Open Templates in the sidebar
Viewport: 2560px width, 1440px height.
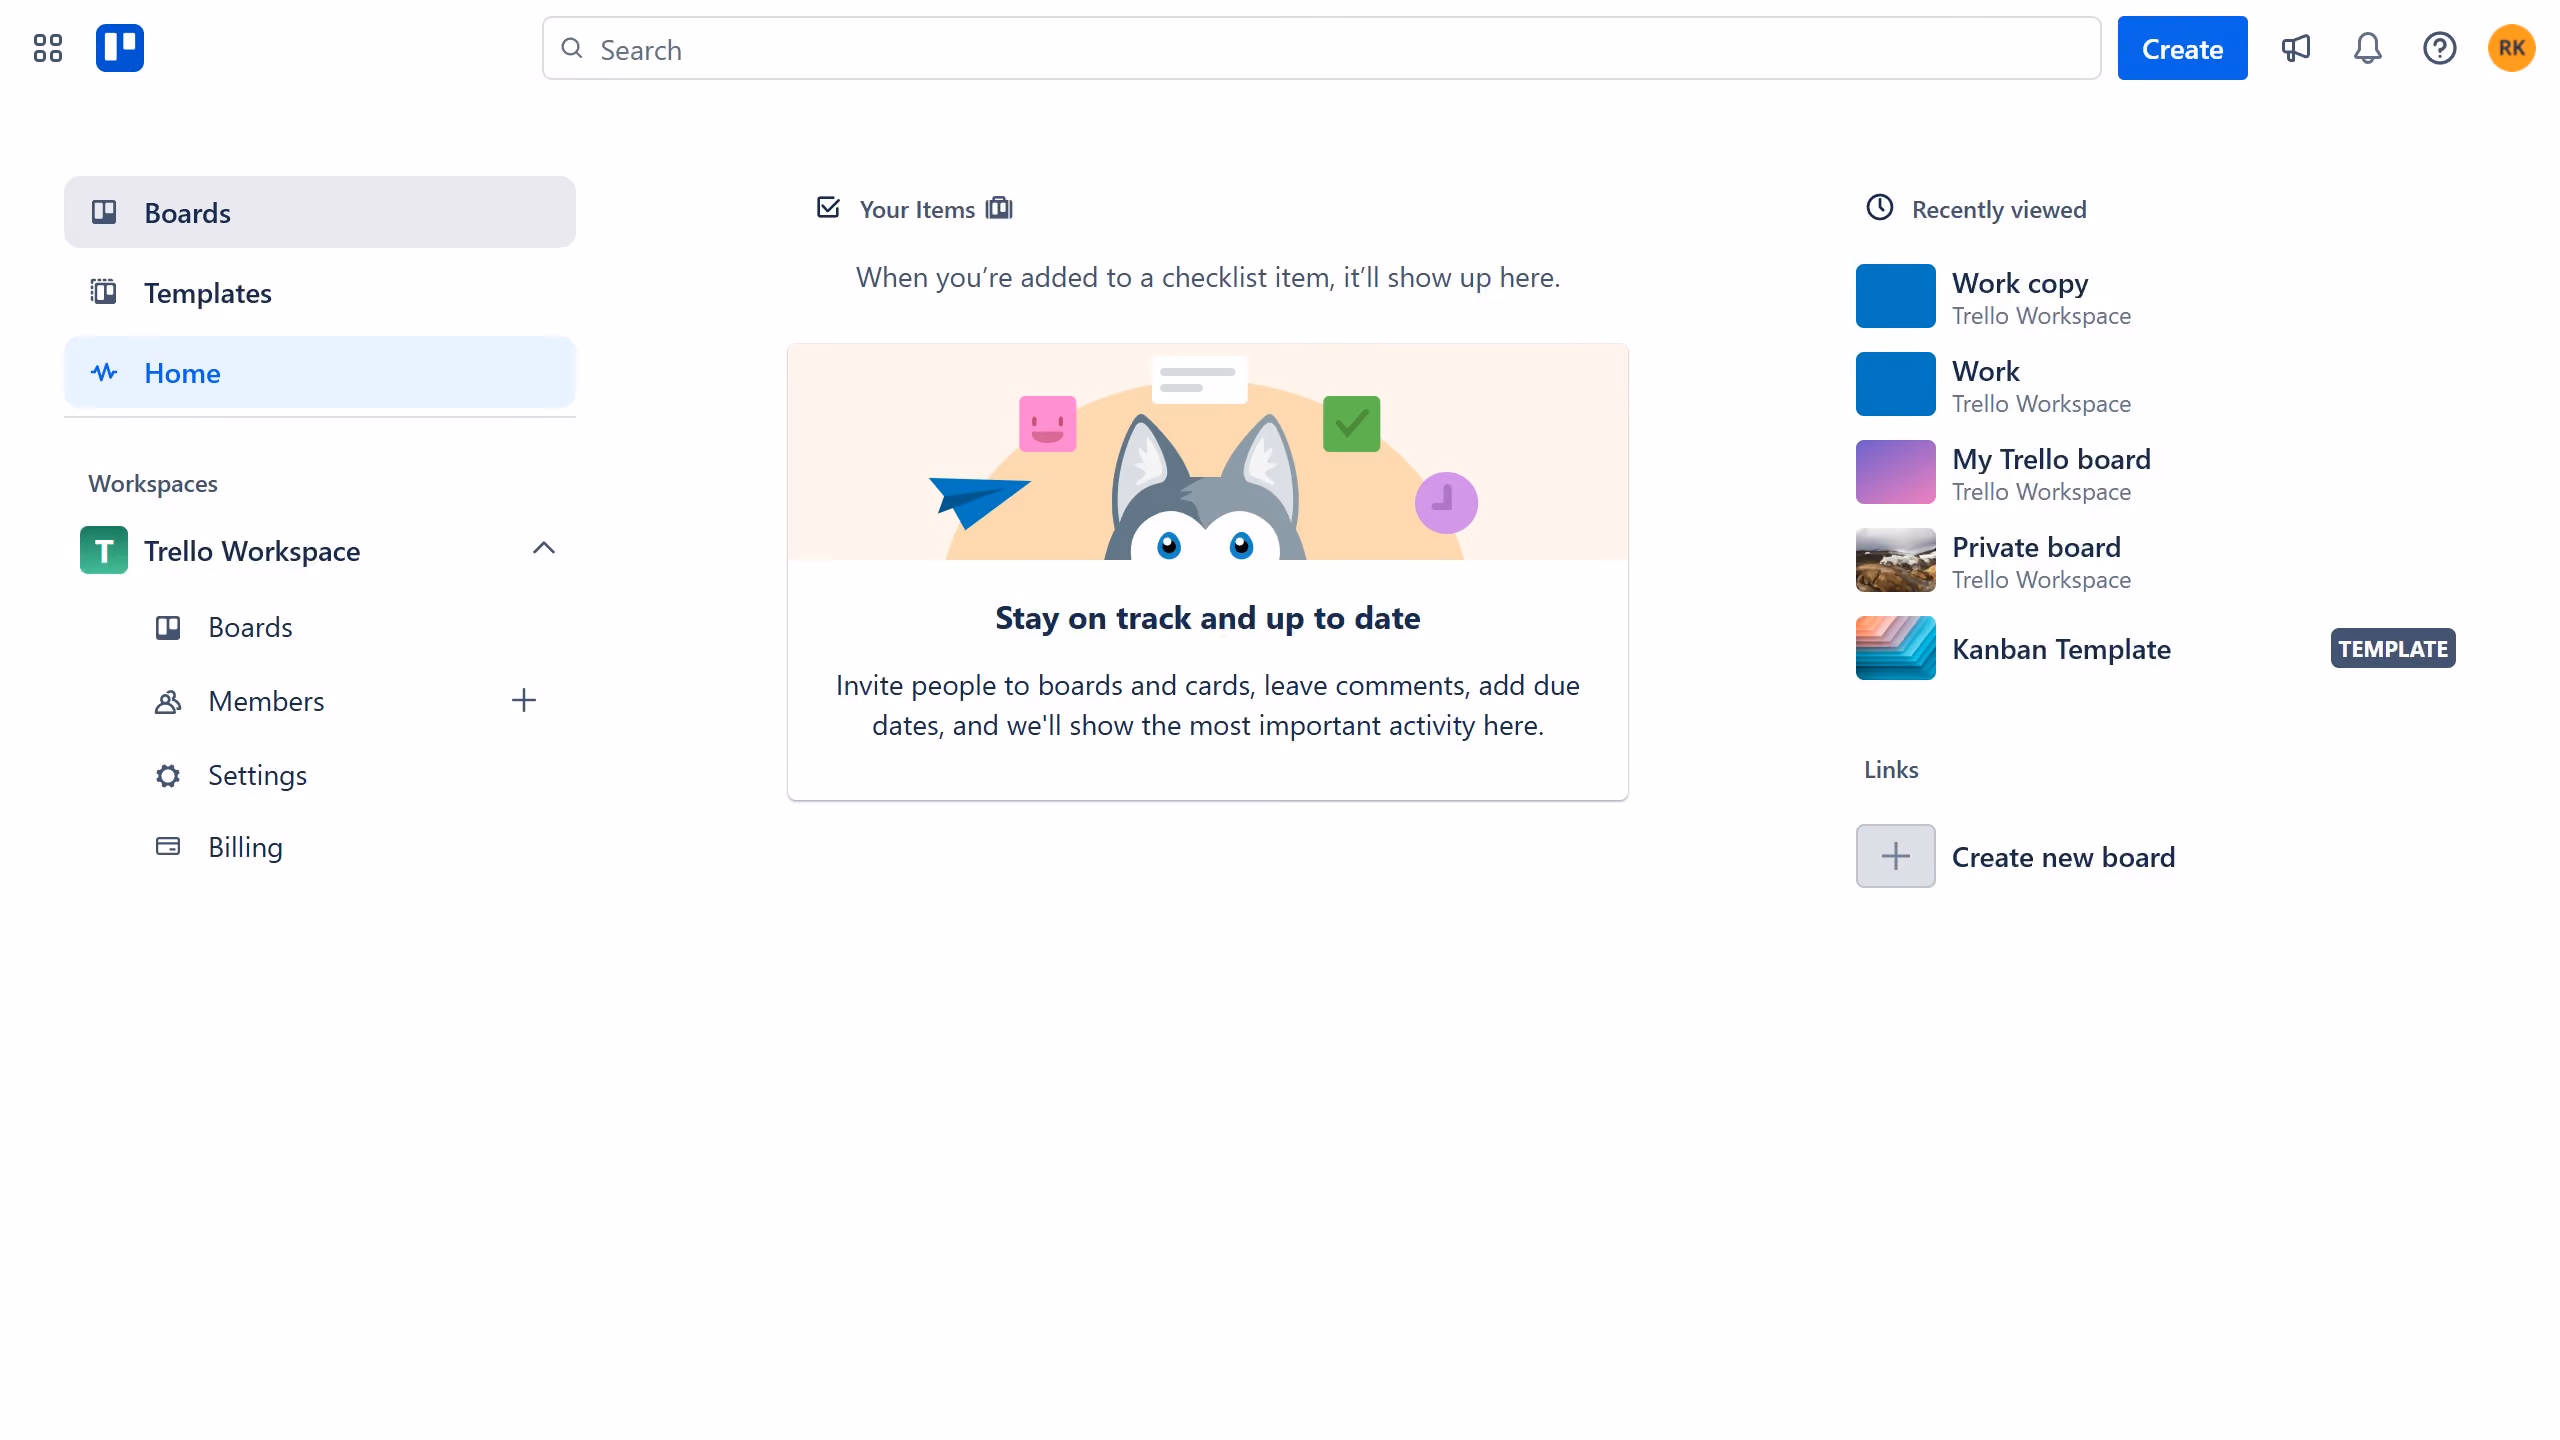point(320,292)
